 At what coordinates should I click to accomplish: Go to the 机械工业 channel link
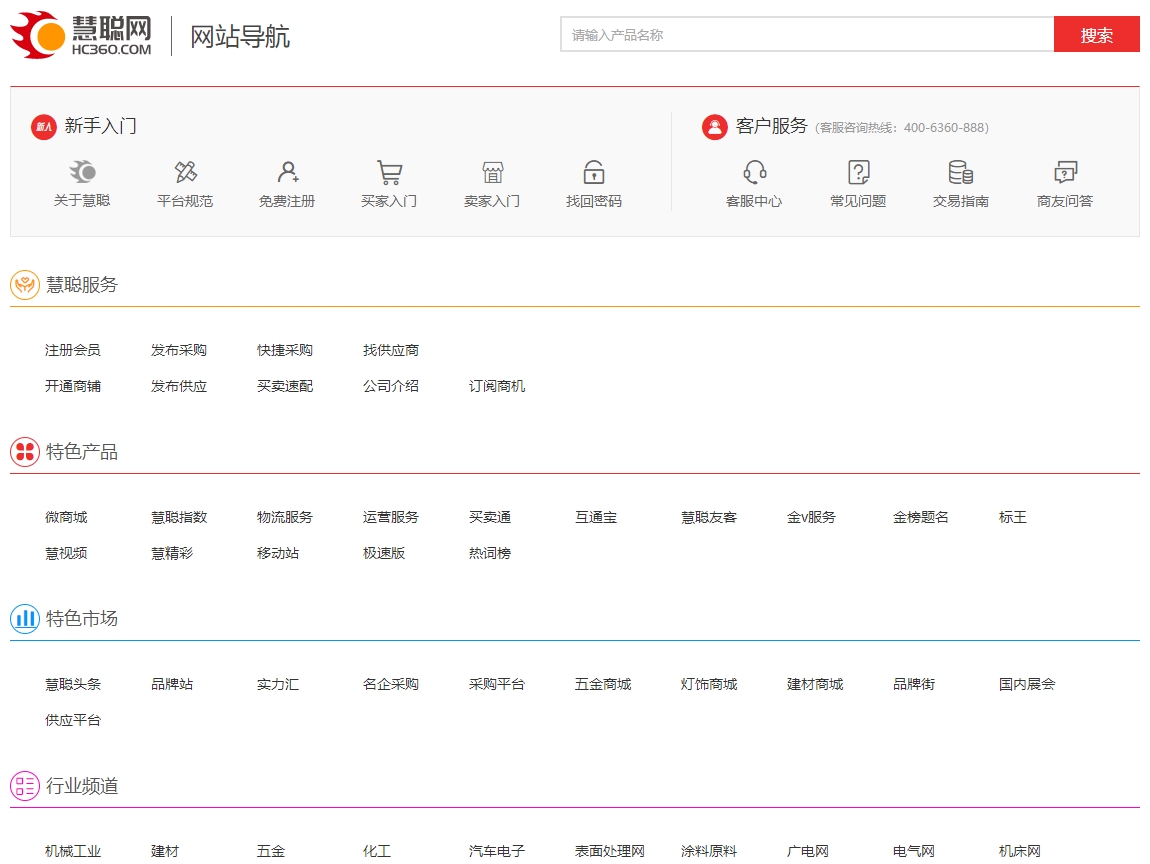pyautogui.click(x=73, y=851)
